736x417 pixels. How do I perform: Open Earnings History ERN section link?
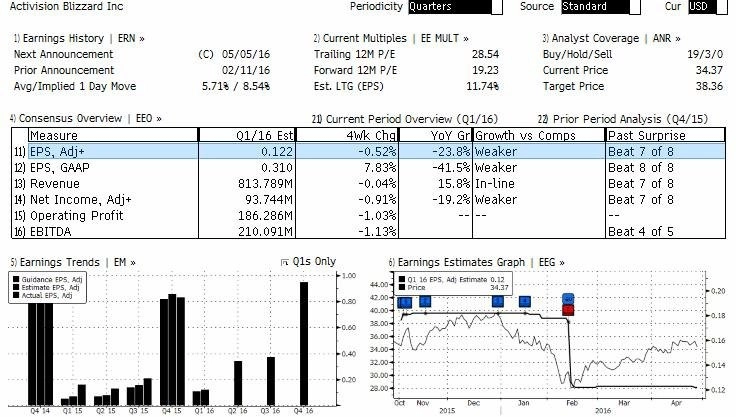click(x=79, y=39)
